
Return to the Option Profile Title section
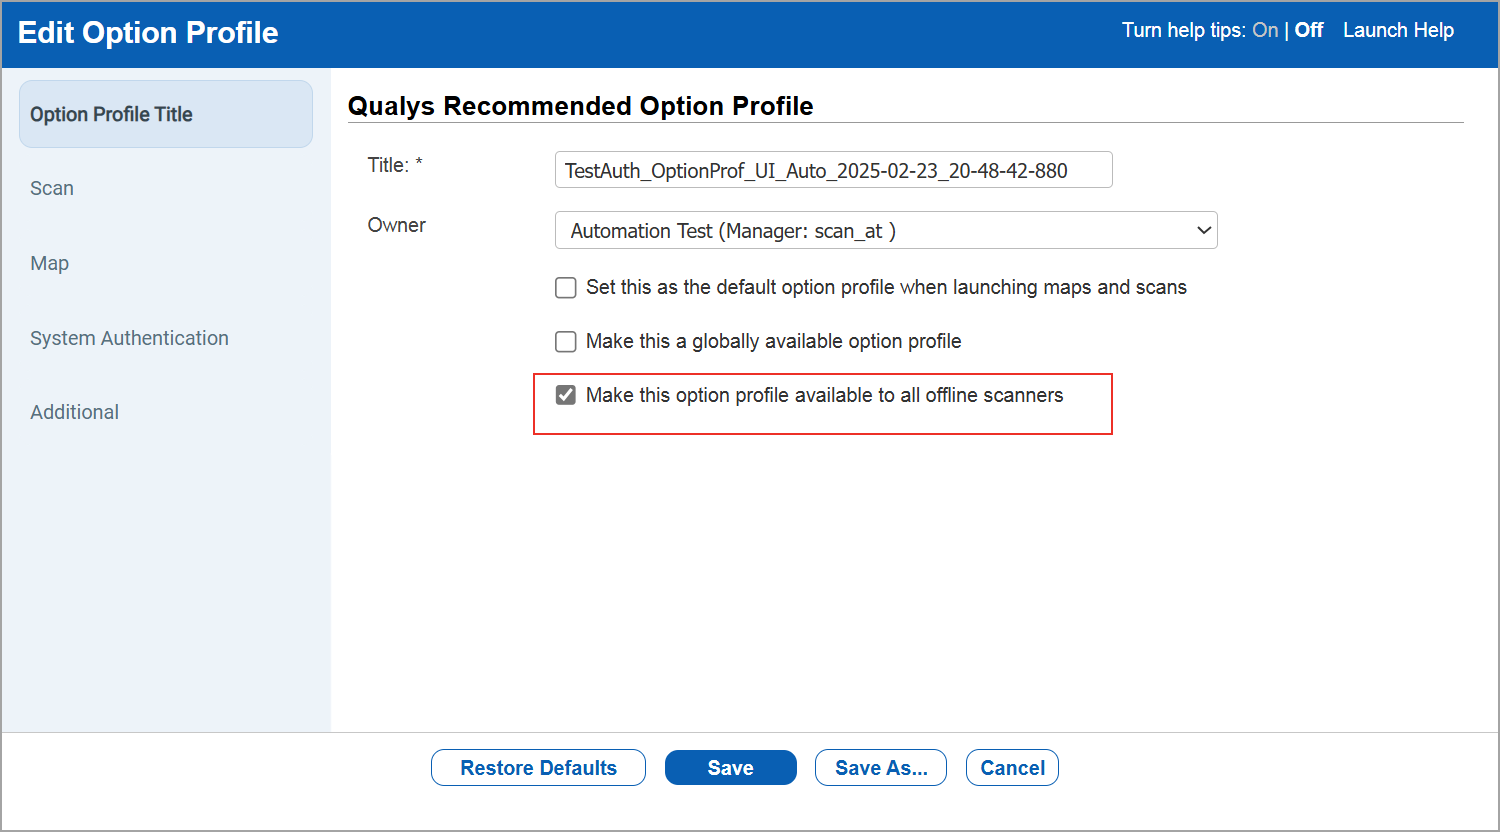coord(111,114)
